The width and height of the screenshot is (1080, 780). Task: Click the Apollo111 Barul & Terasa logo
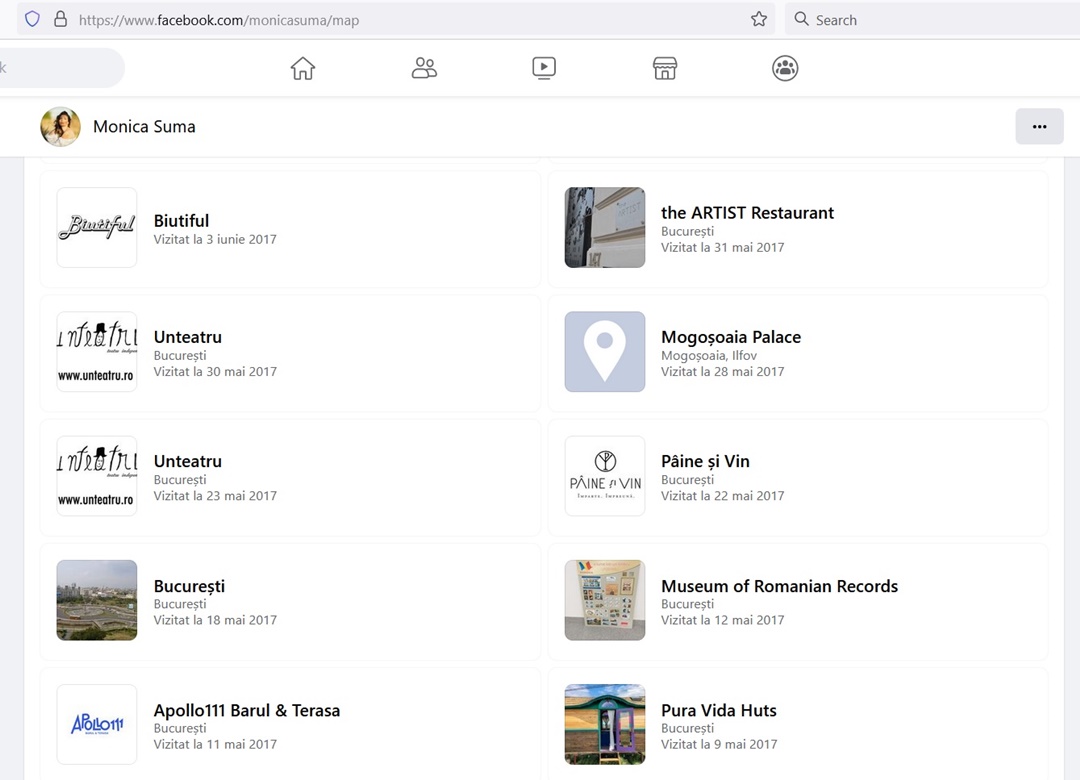click(x=97, y=724)
